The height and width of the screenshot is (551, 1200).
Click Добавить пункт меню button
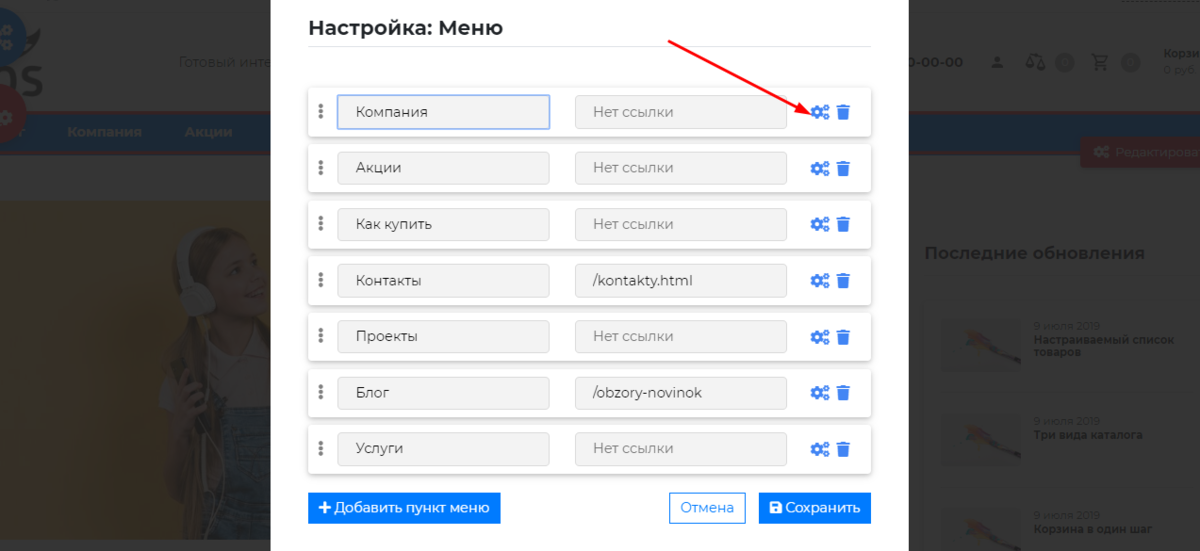point(404,508)
